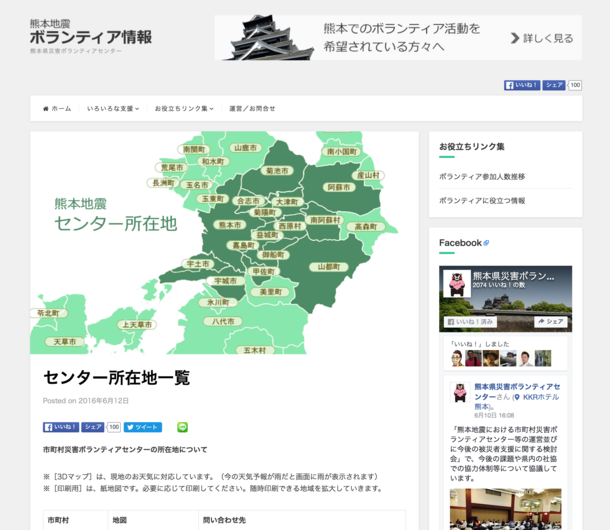
Task: Click the ホーム home icon in navigation
Action: coord(46,108)
